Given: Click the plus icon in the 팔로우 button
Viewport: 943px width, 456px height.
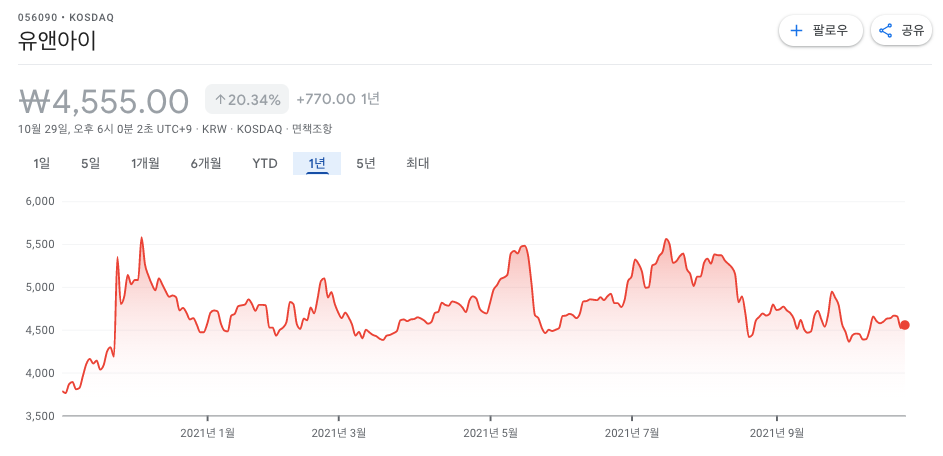Looking at the screenshot, I should click(796, 31).
